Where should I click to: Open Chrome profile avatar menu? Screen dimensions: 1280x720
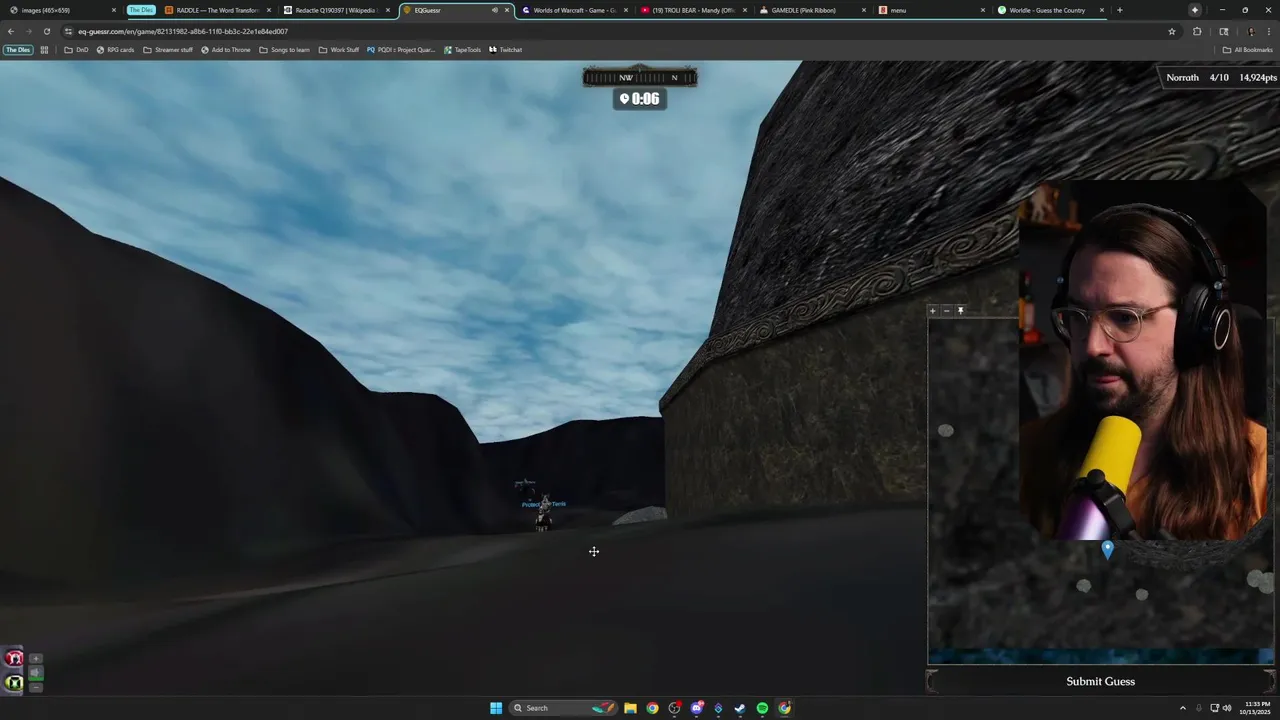point(1250,31)
